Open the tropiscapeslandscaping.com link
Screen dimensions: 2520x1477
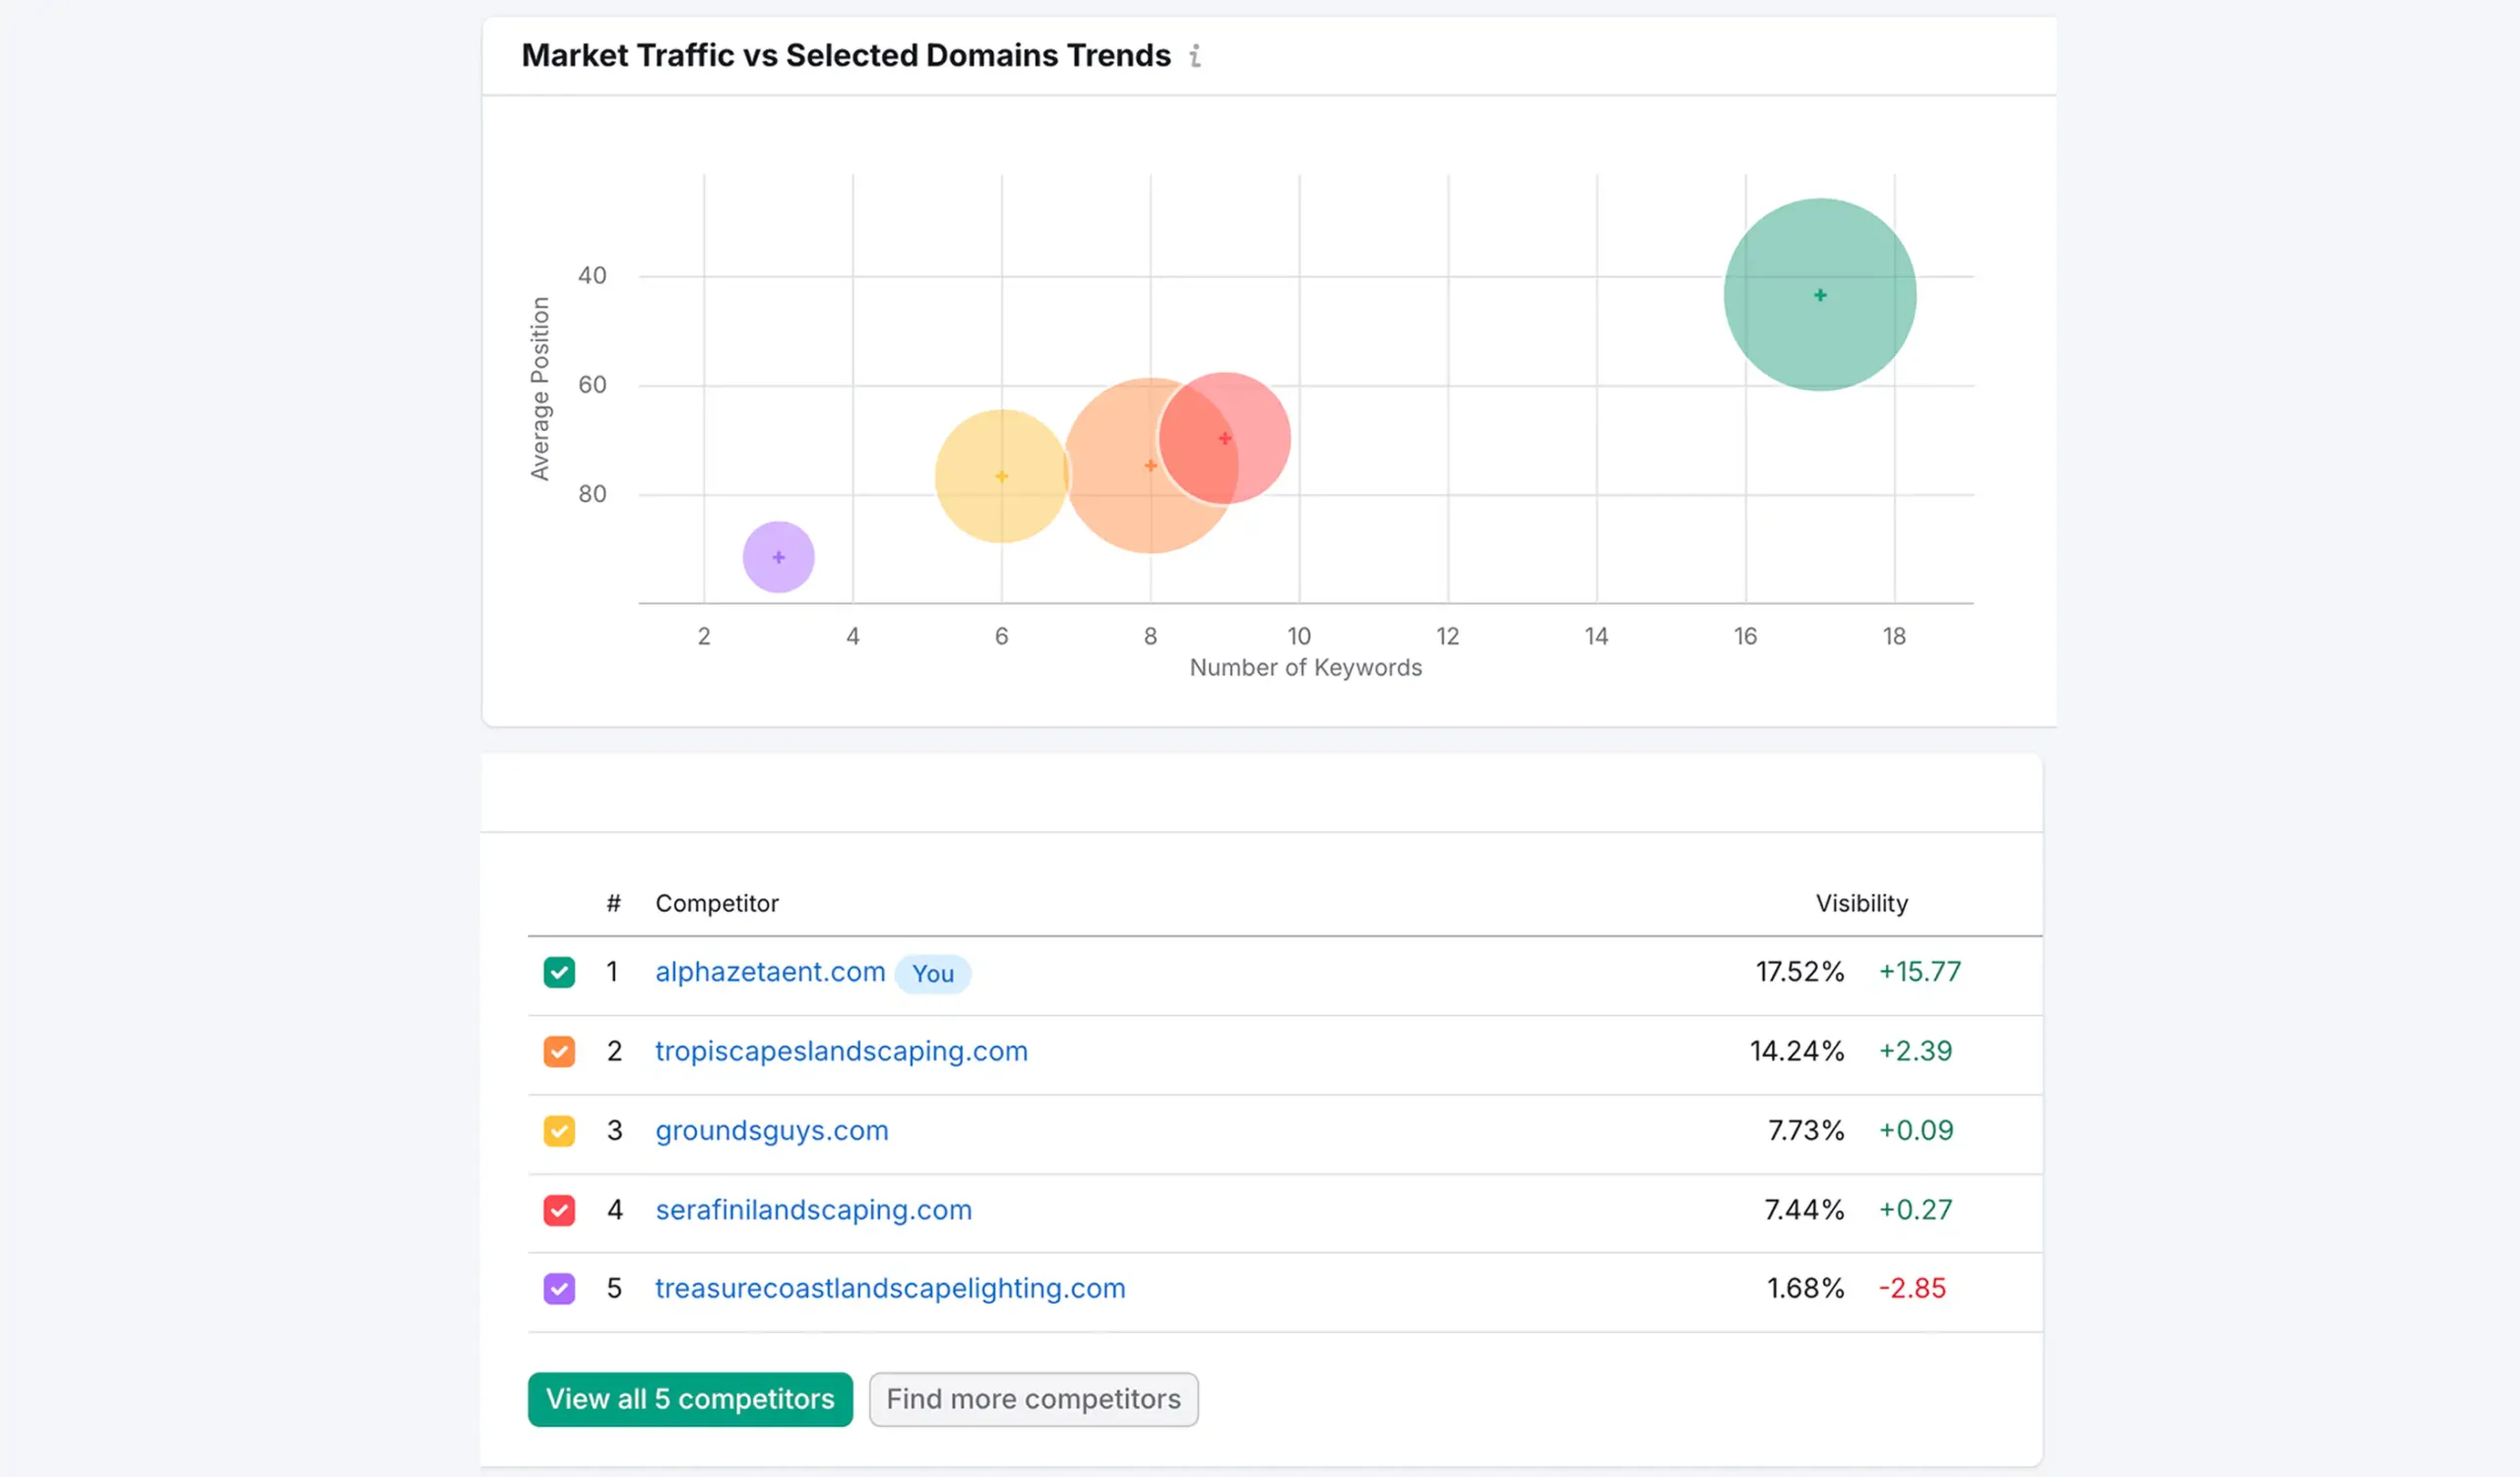[x=841, y=1051]
